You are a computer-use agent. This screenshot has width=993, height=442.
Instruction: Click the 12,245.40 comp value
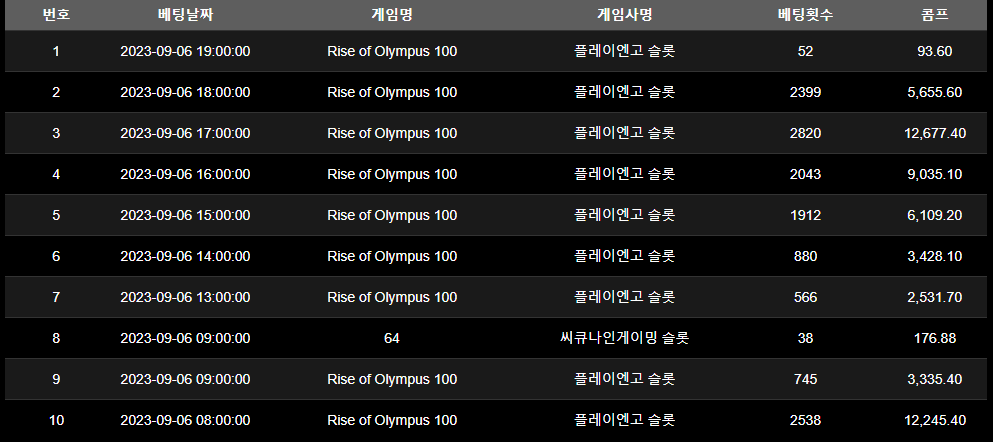[935, 420]
